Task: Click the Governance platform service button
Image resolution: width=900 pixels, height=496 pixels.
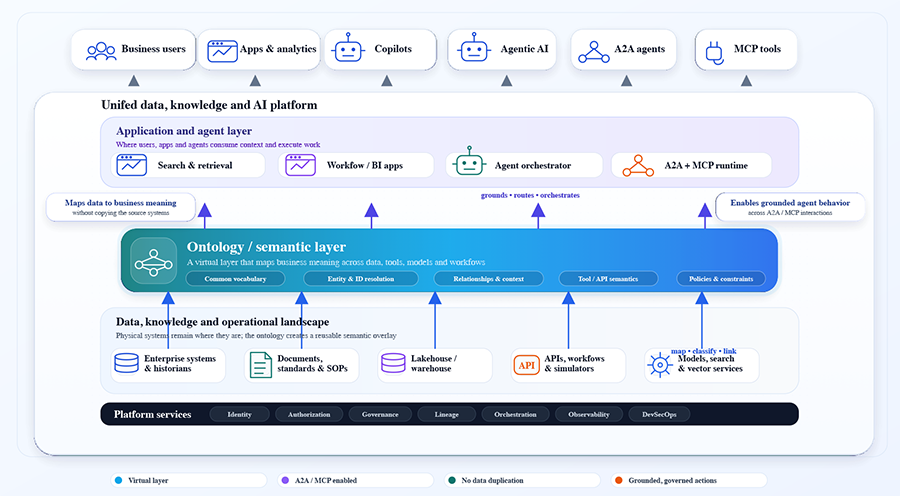Action: pos(380,414)
